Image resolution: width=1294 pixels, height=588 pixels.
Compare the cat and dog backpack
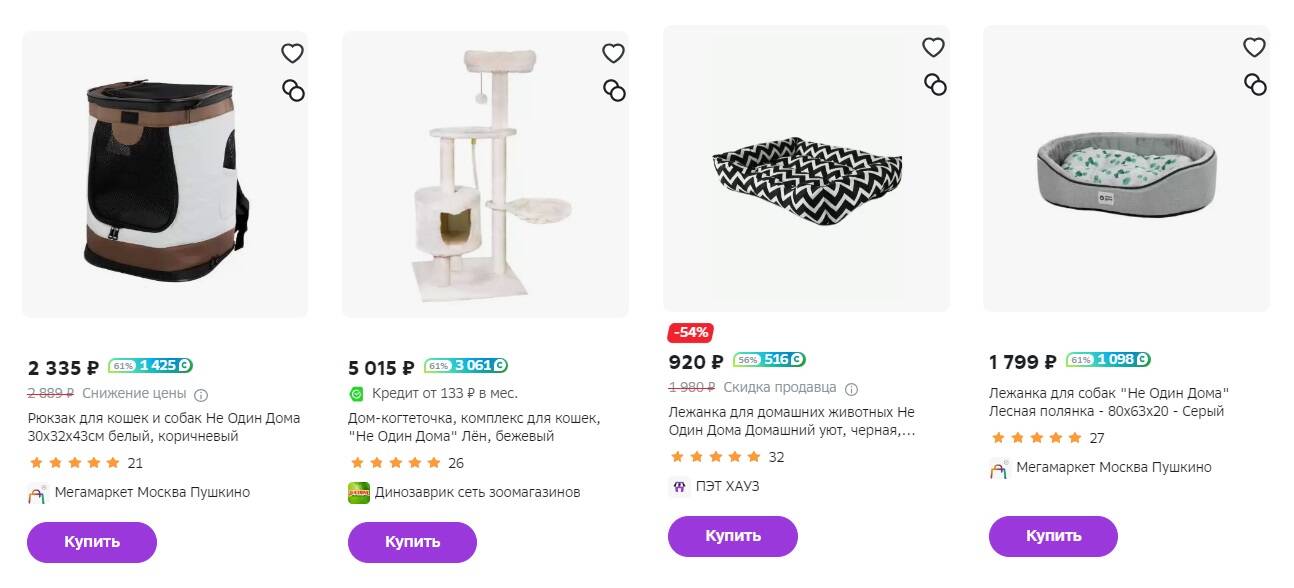[293, 91]
